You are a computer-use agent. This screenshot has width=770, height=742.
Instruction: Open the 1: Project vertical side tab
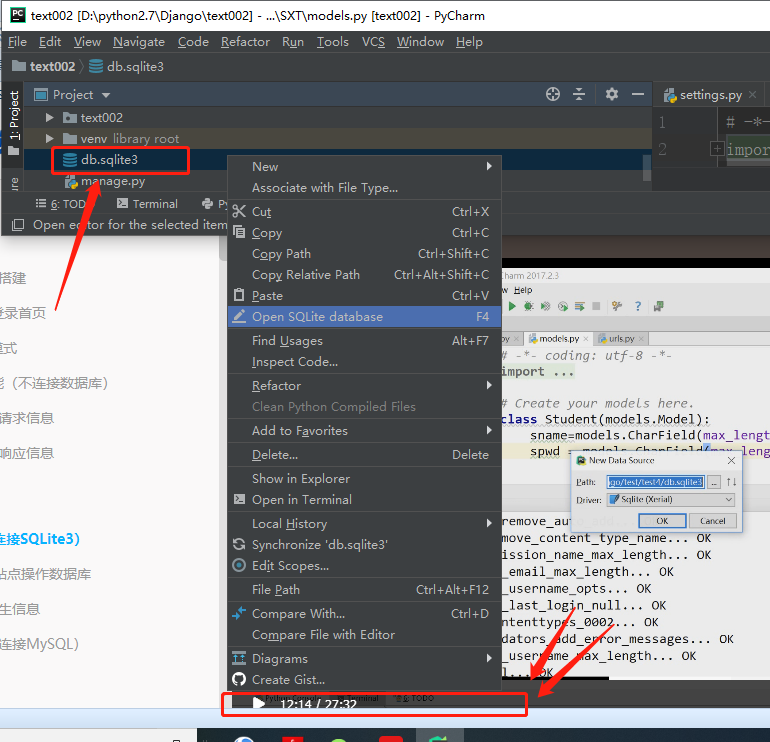(x=14, y=122)
